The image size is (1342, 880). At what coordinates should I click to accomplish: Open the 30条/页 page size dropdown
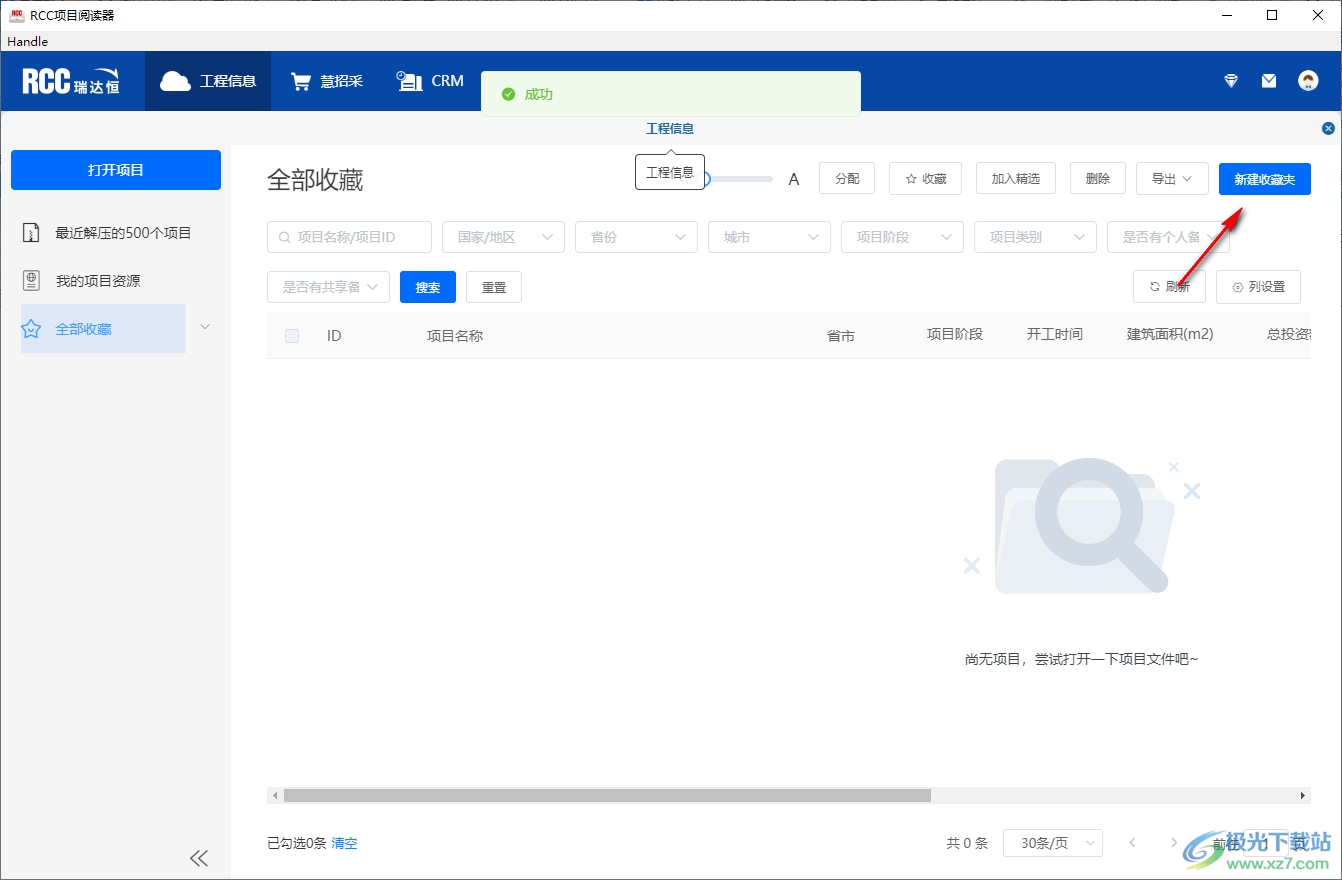[1052, 843]
